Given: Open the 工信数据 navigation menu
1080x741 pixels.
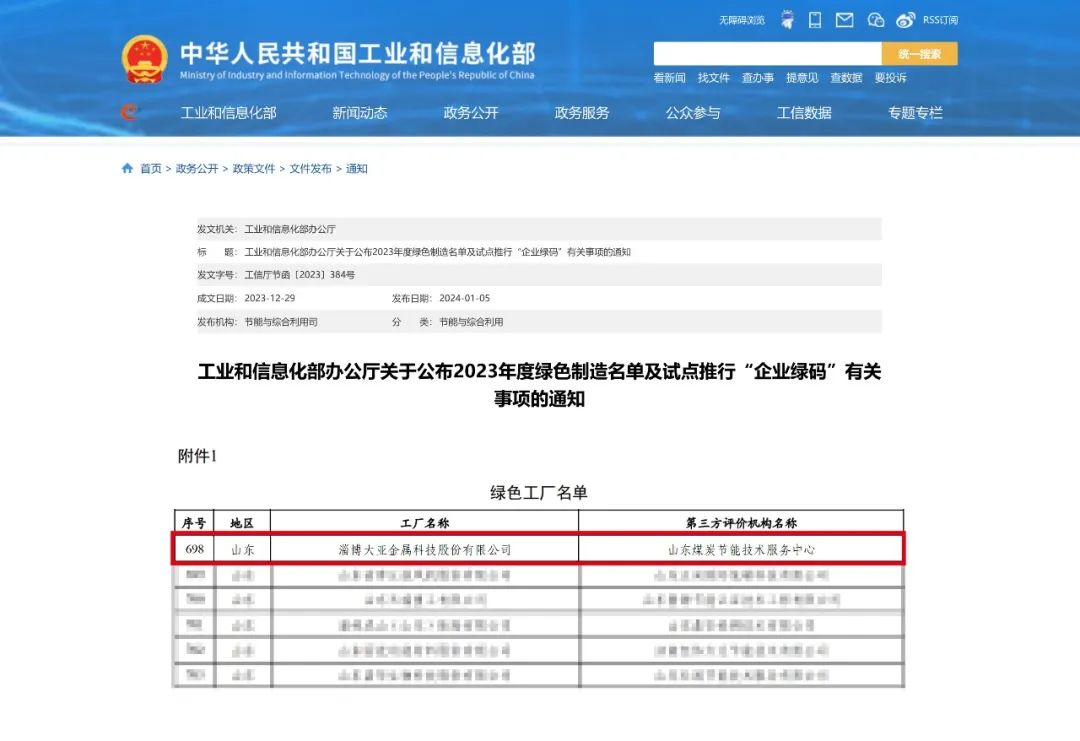Looking at the screenshot, I should click(804, 113).
